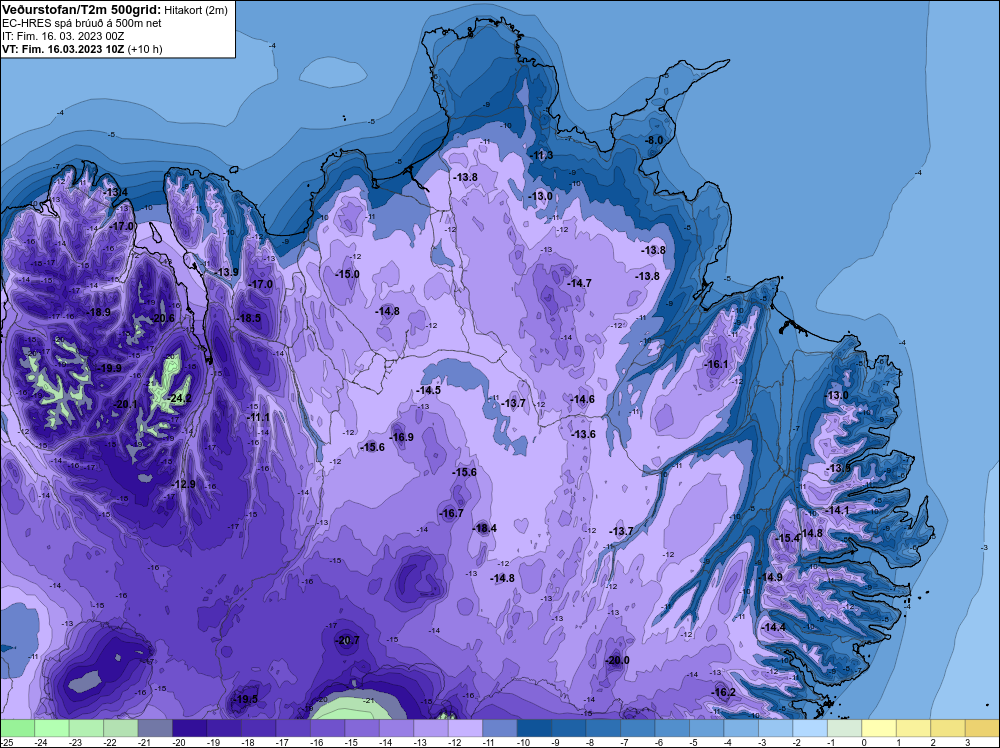
Task: Click the -19.5 temperature label
Action: (246, 699)
